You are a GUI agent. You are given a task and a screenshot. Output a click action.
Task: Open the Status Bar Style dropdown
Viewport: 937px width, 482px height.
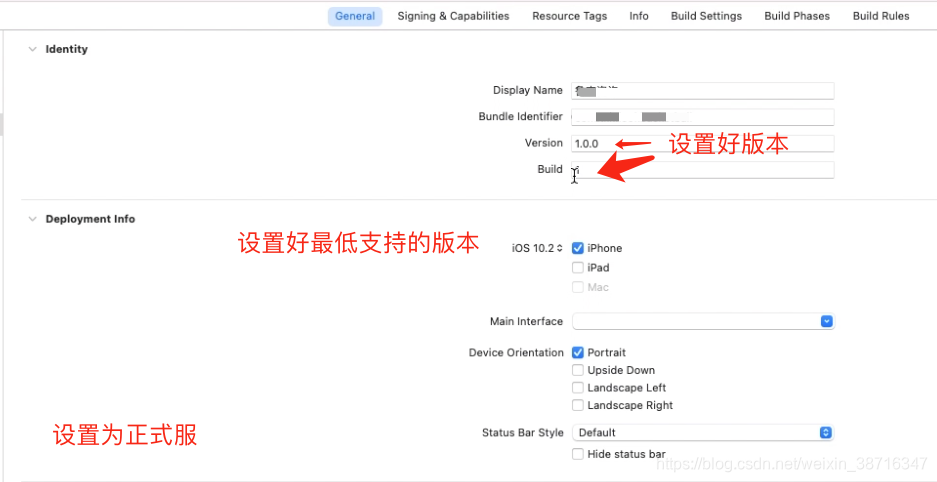tap(703, 432)
